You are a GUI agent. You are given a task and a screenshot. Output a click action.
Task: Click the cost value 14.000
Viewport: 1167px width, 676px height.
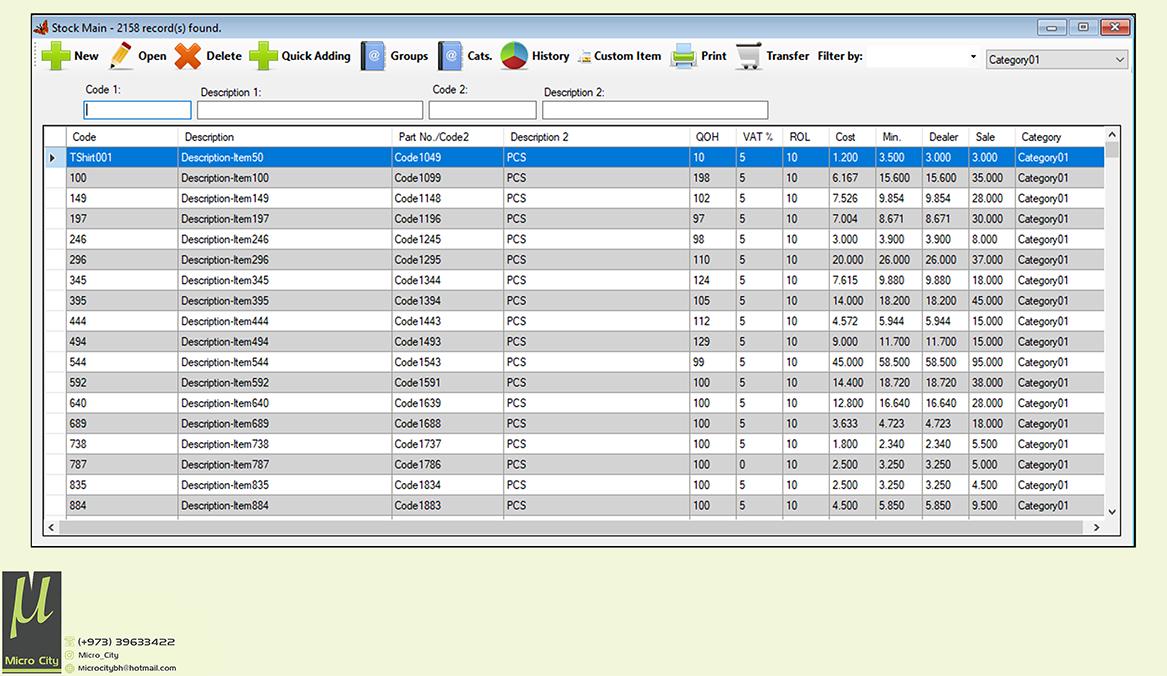[852, 301]
